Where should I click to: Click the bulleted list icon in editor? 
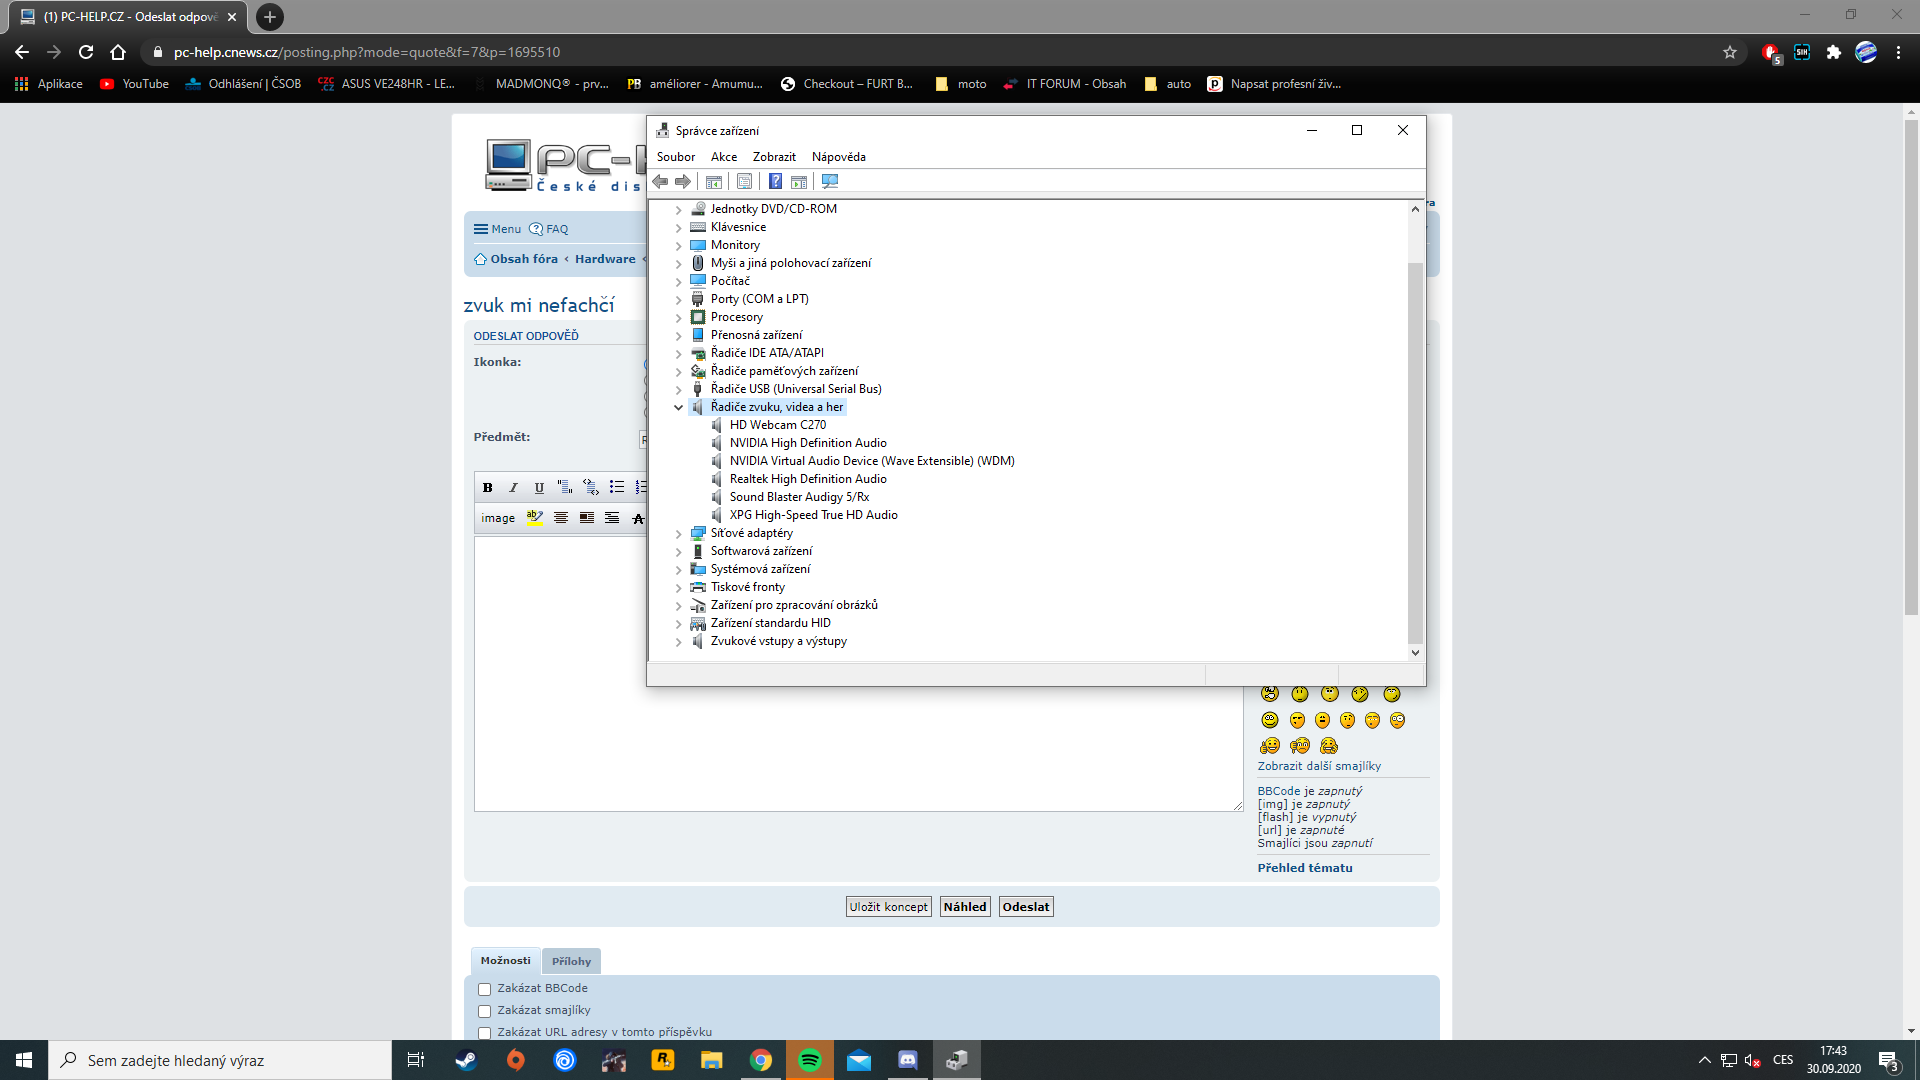[616, 487]
